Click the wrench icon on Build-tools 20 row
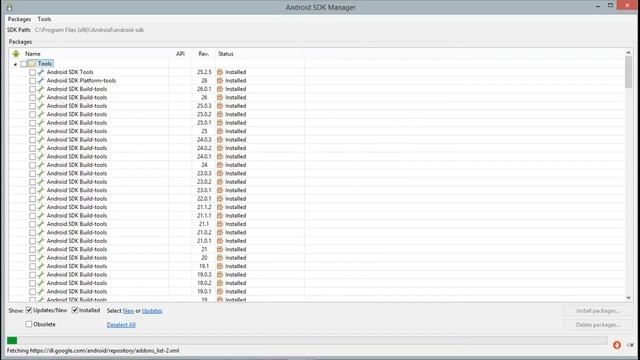 point(41,258)
